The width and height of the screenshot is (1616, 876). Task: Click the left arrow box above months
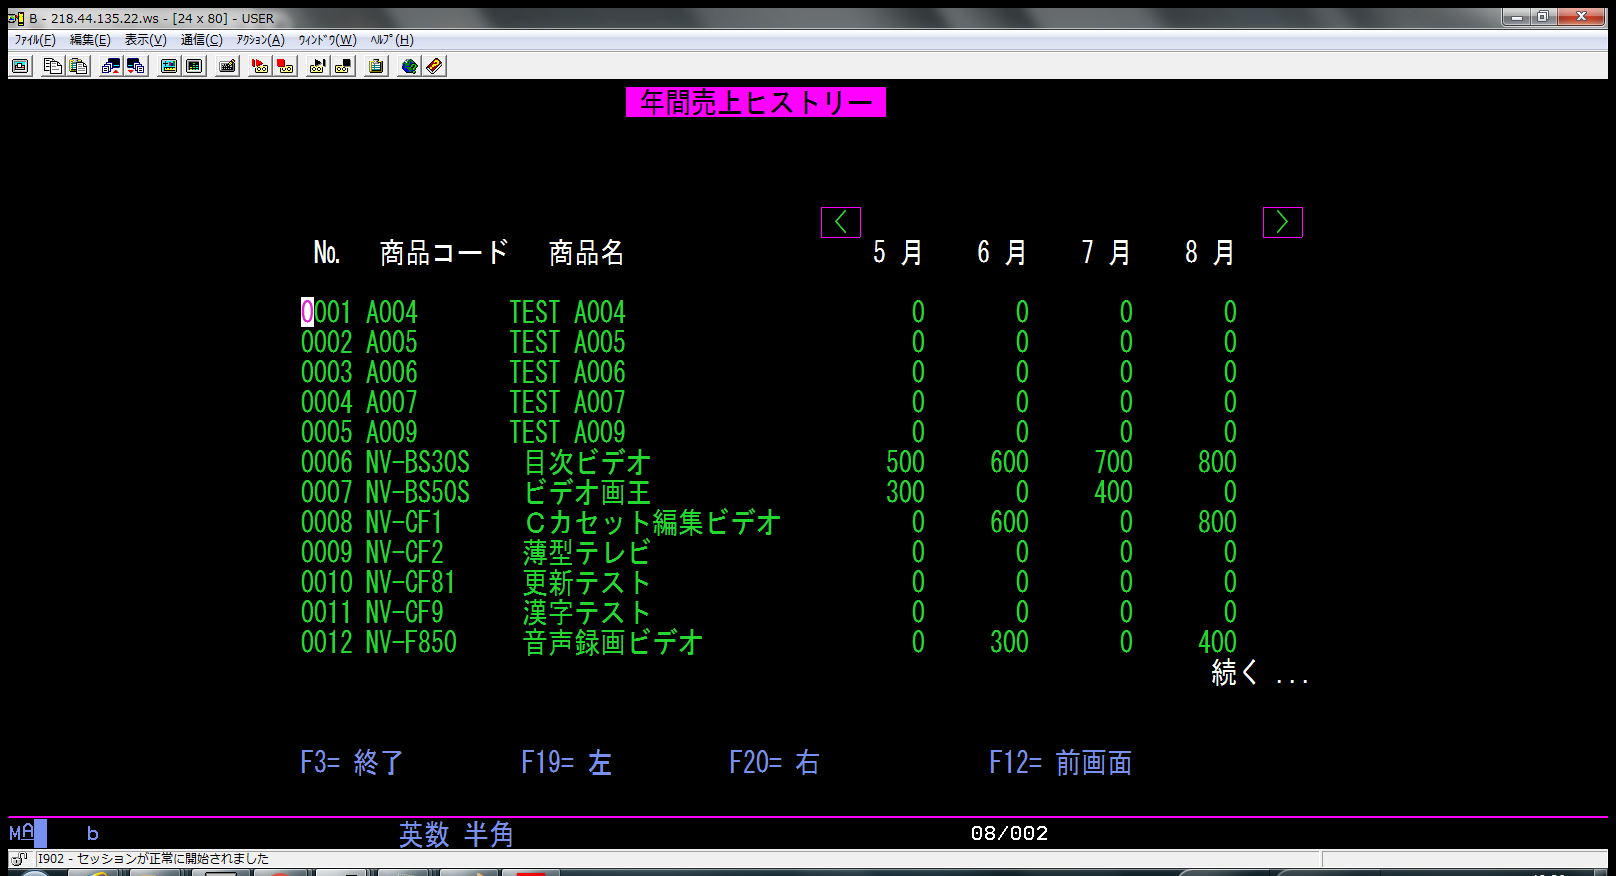[x=841, y=222]
